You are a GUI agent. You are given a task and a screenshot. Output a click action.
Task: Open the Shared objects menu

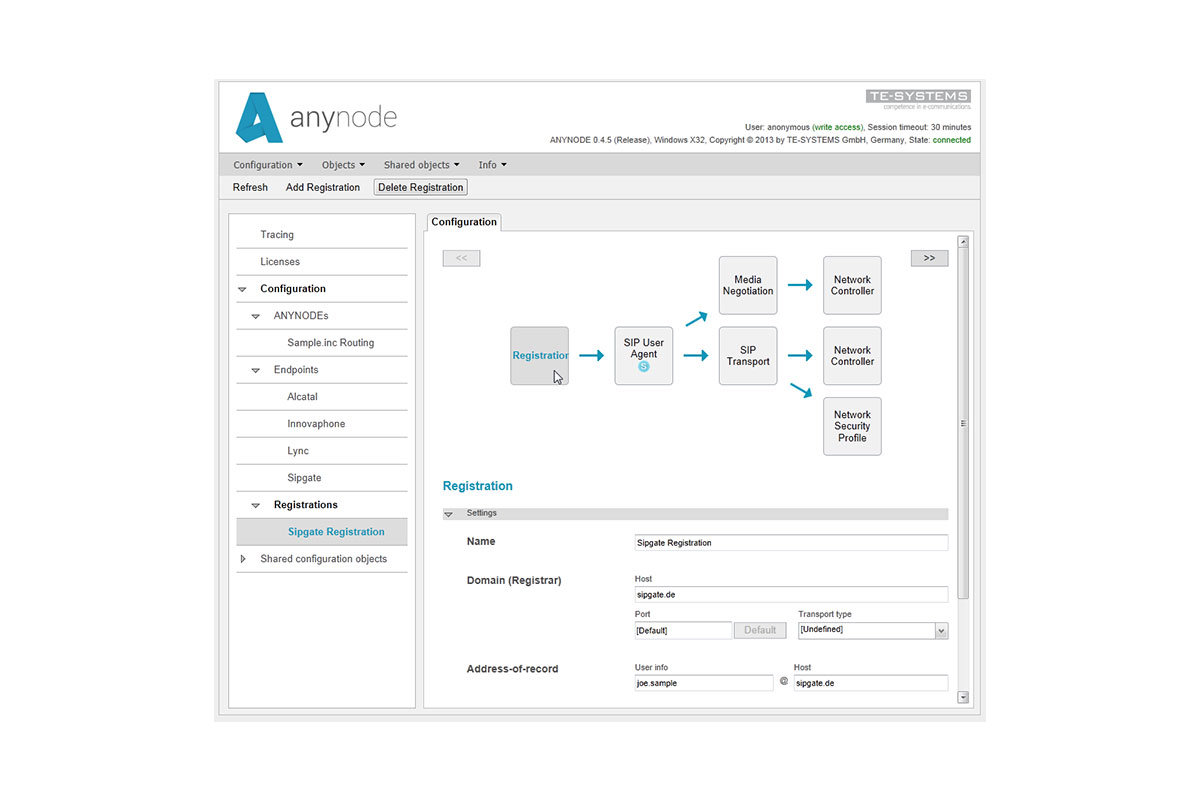[x=422, y=165]
